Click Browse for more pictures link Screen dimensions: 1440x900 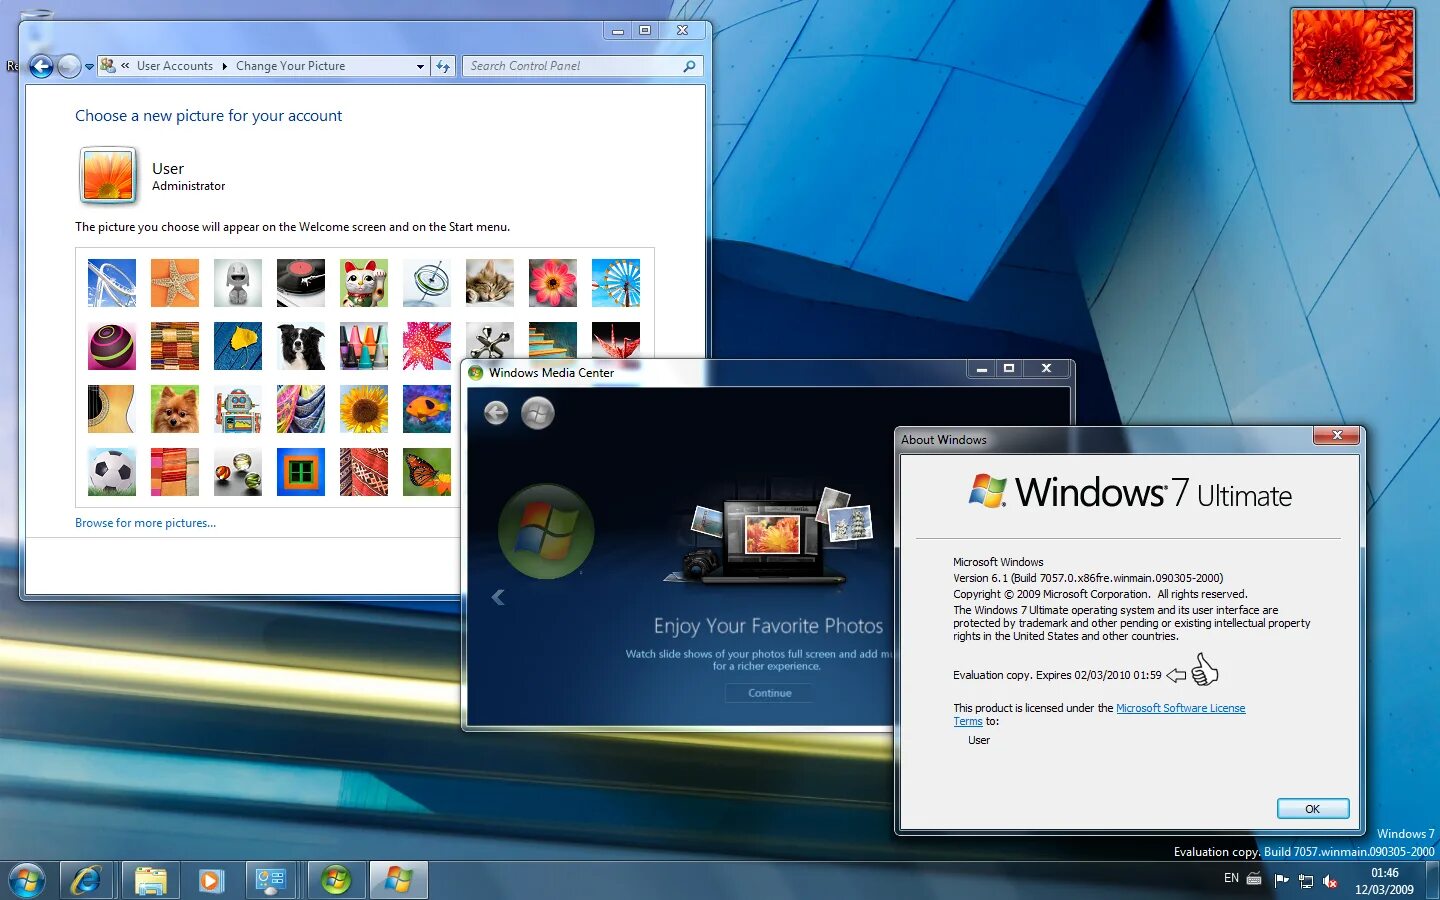click(145, 523)
